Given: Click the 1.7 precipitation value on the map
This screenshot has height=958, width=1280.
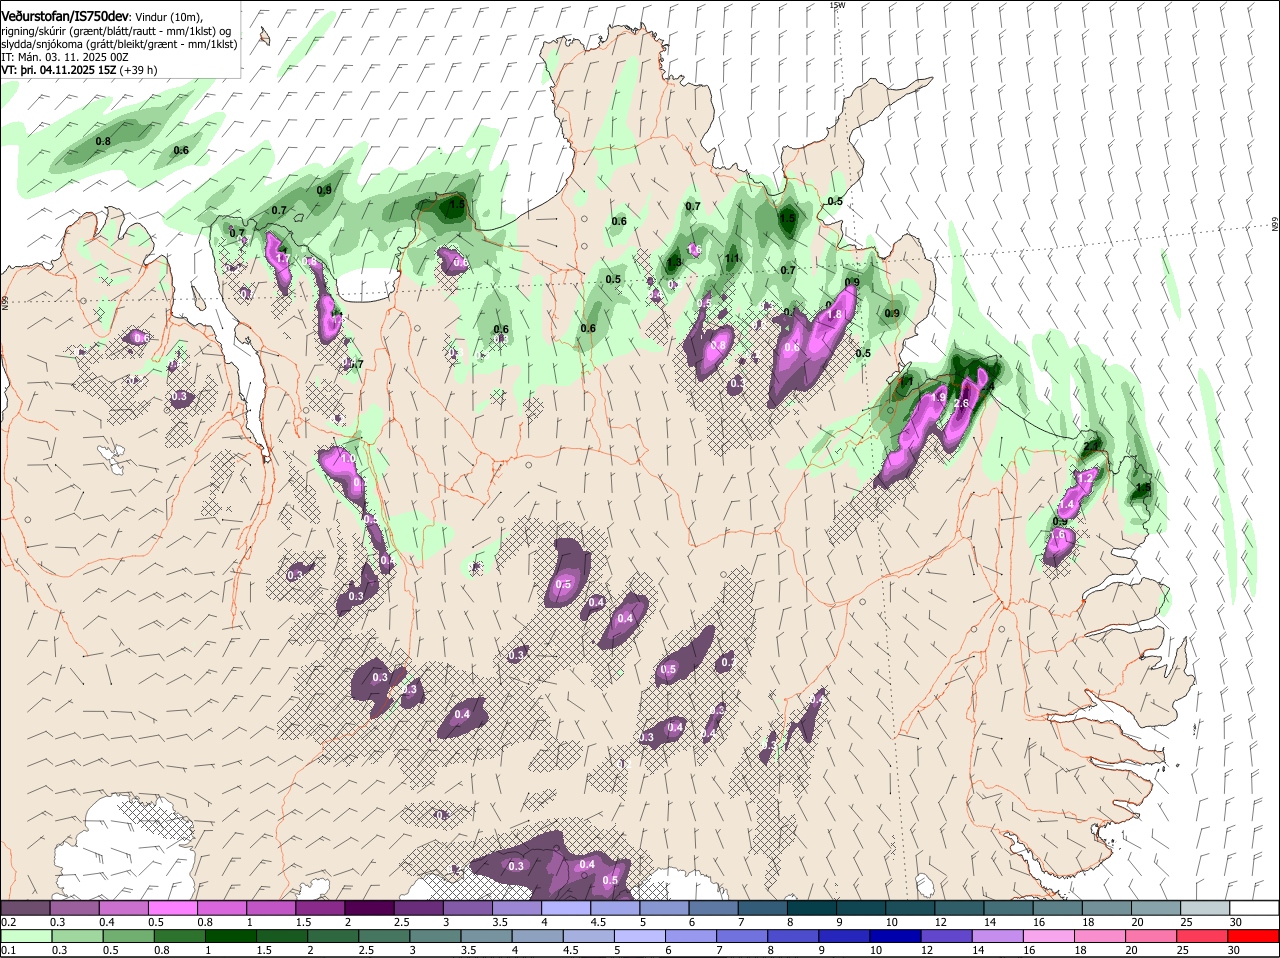Looking at the screenshot, I should pyautogui.click(x=282, y=258).
